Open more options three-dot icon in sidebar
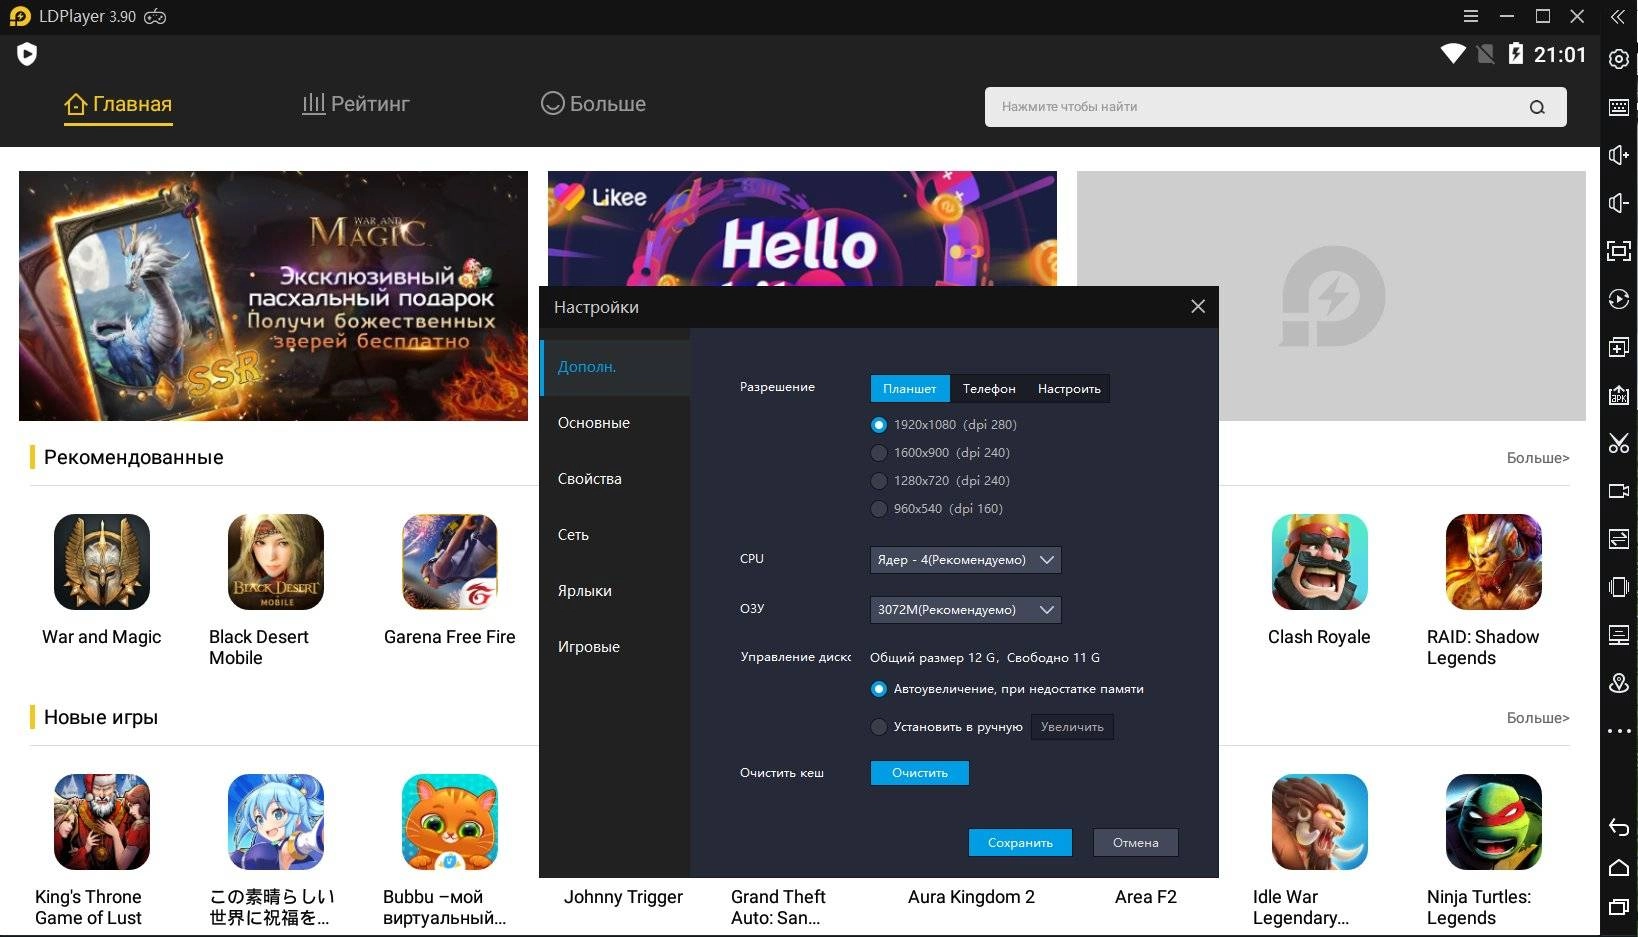 coord(1618,731)
